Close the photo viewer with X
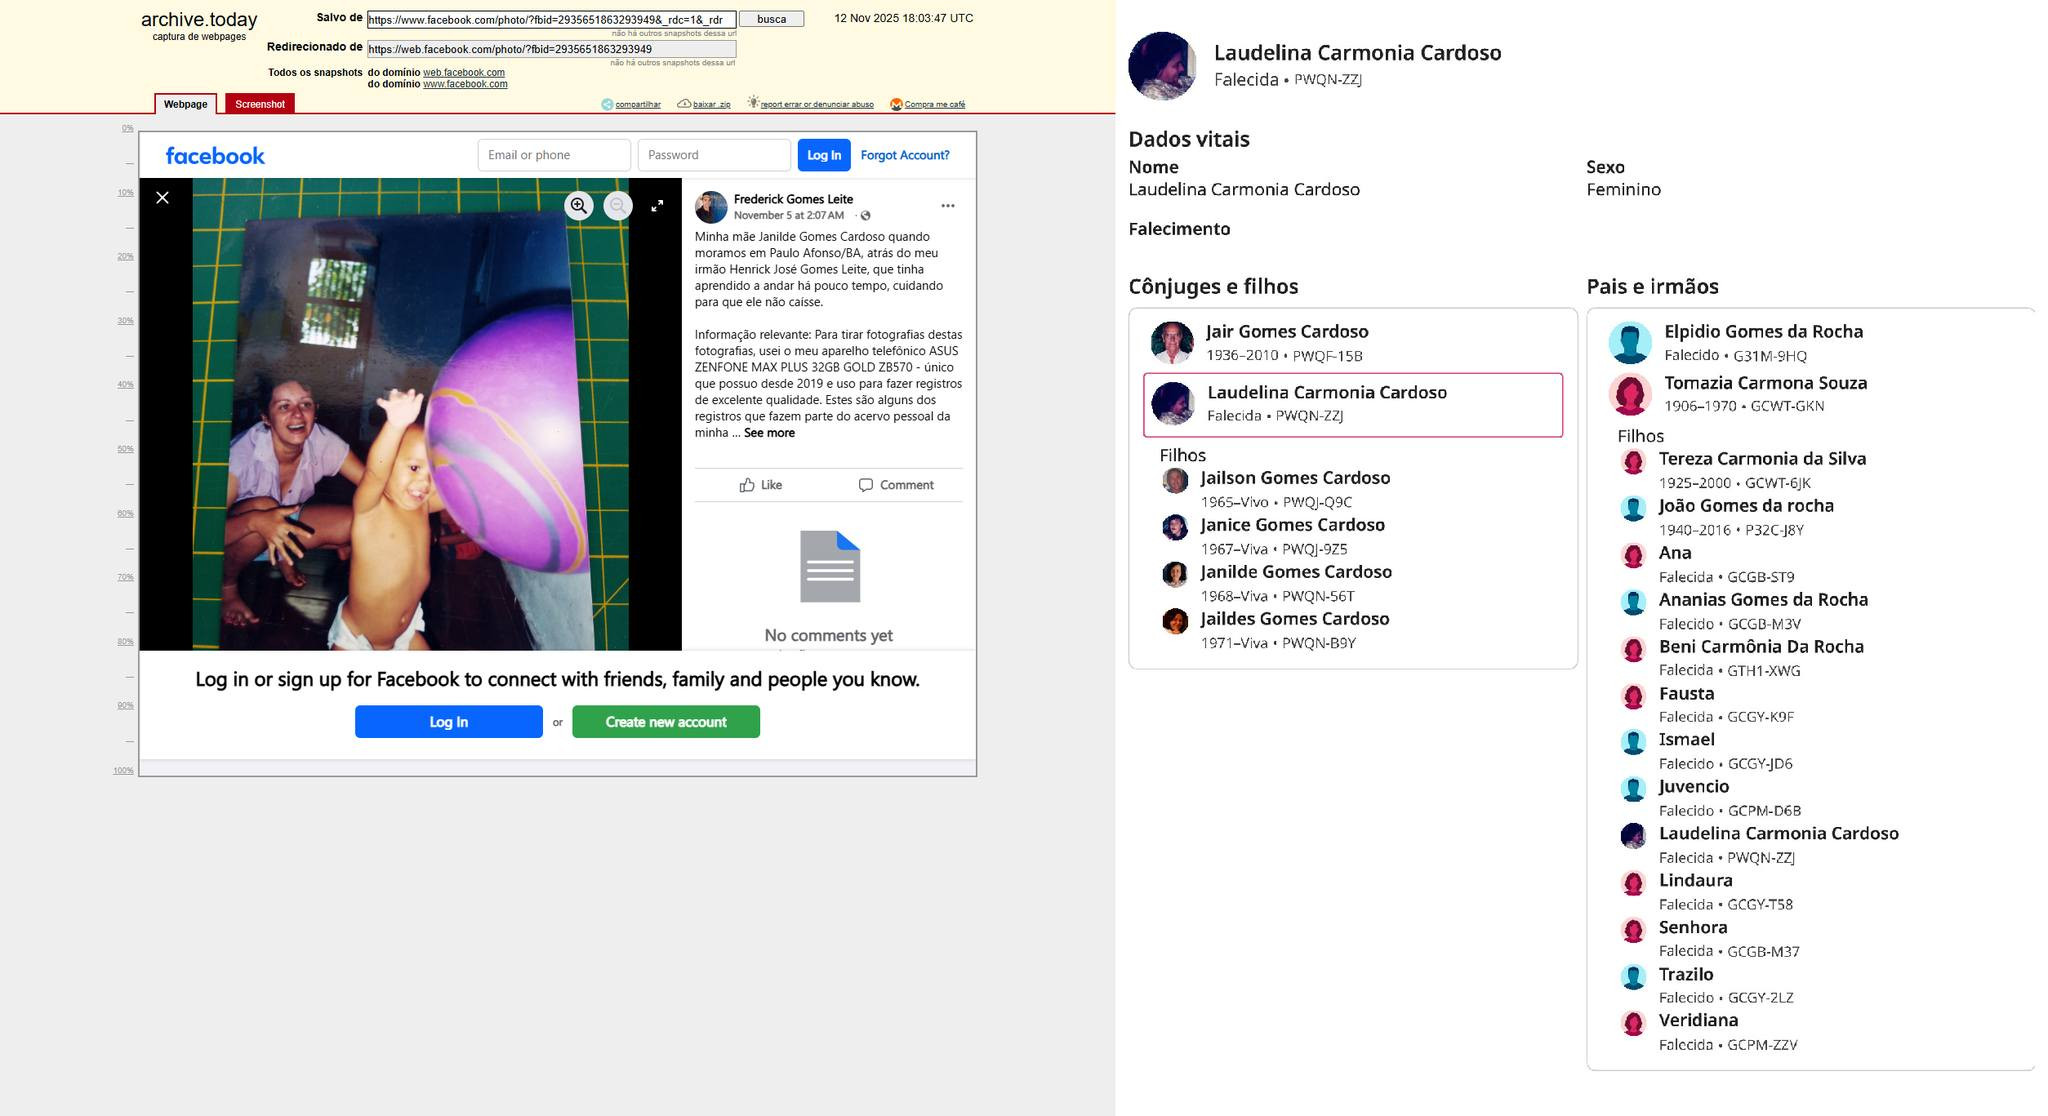2048x1116 pixels. pyautogui.click(x=163, y=198)
